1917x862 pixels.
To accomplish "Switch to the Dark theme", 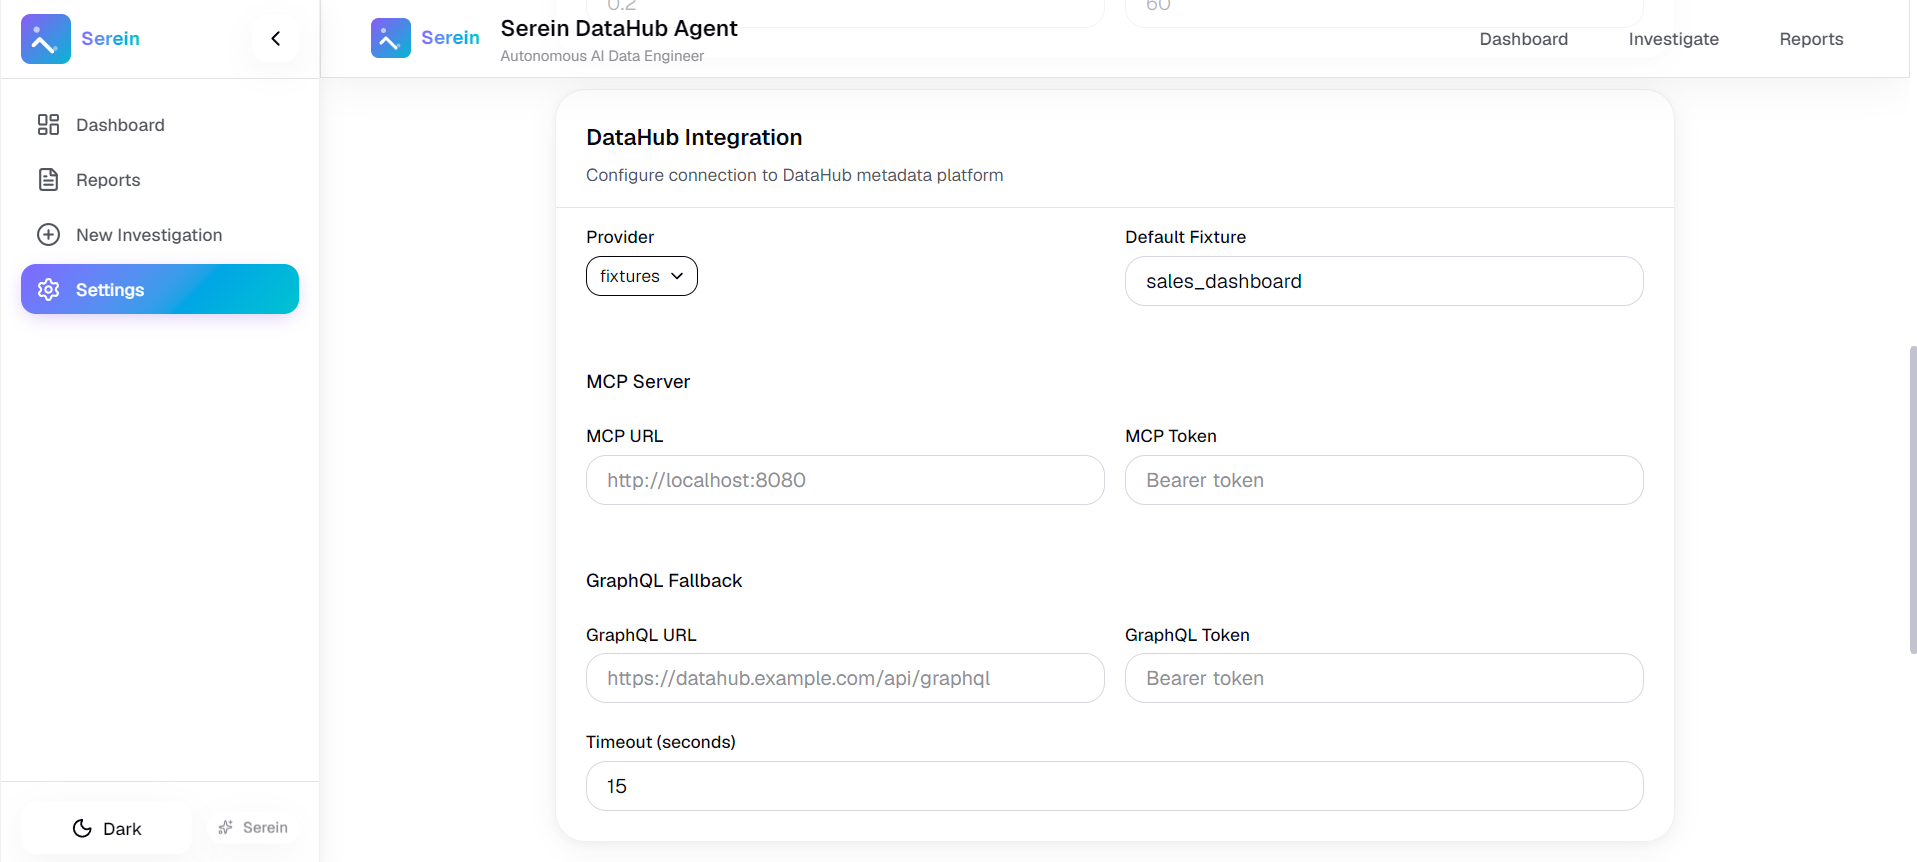I will tap(106, 828).
